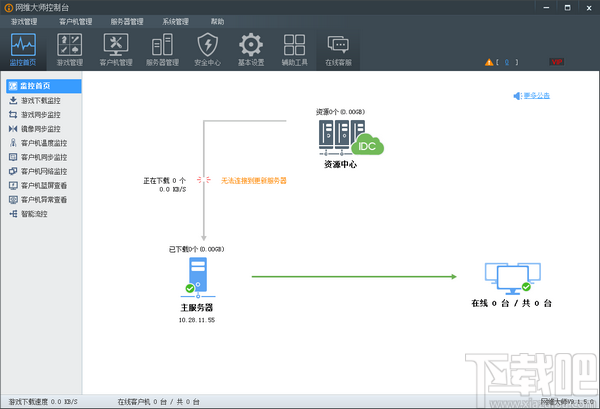Viewport: 600px width, 409px height.
Task: Open the 安全中心 shield icon
Action: point(207,50)
